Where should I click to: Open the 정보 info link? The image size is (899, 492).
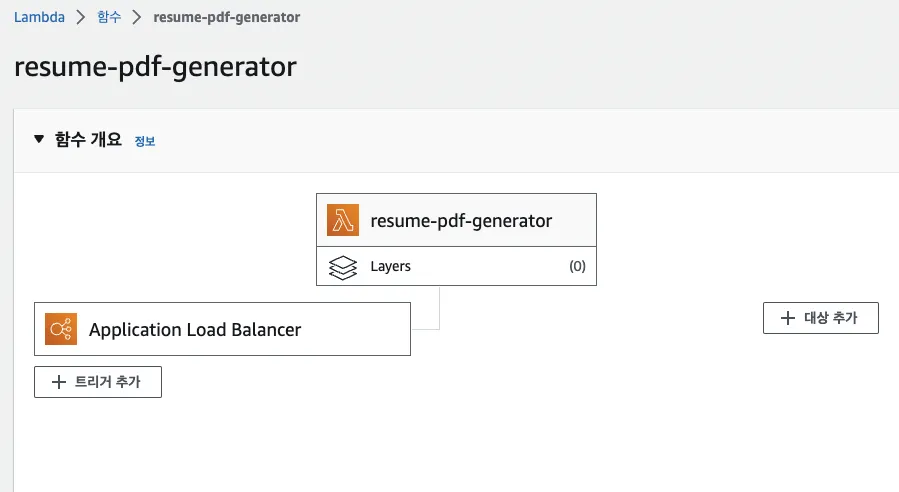click(x=145, y=141)
